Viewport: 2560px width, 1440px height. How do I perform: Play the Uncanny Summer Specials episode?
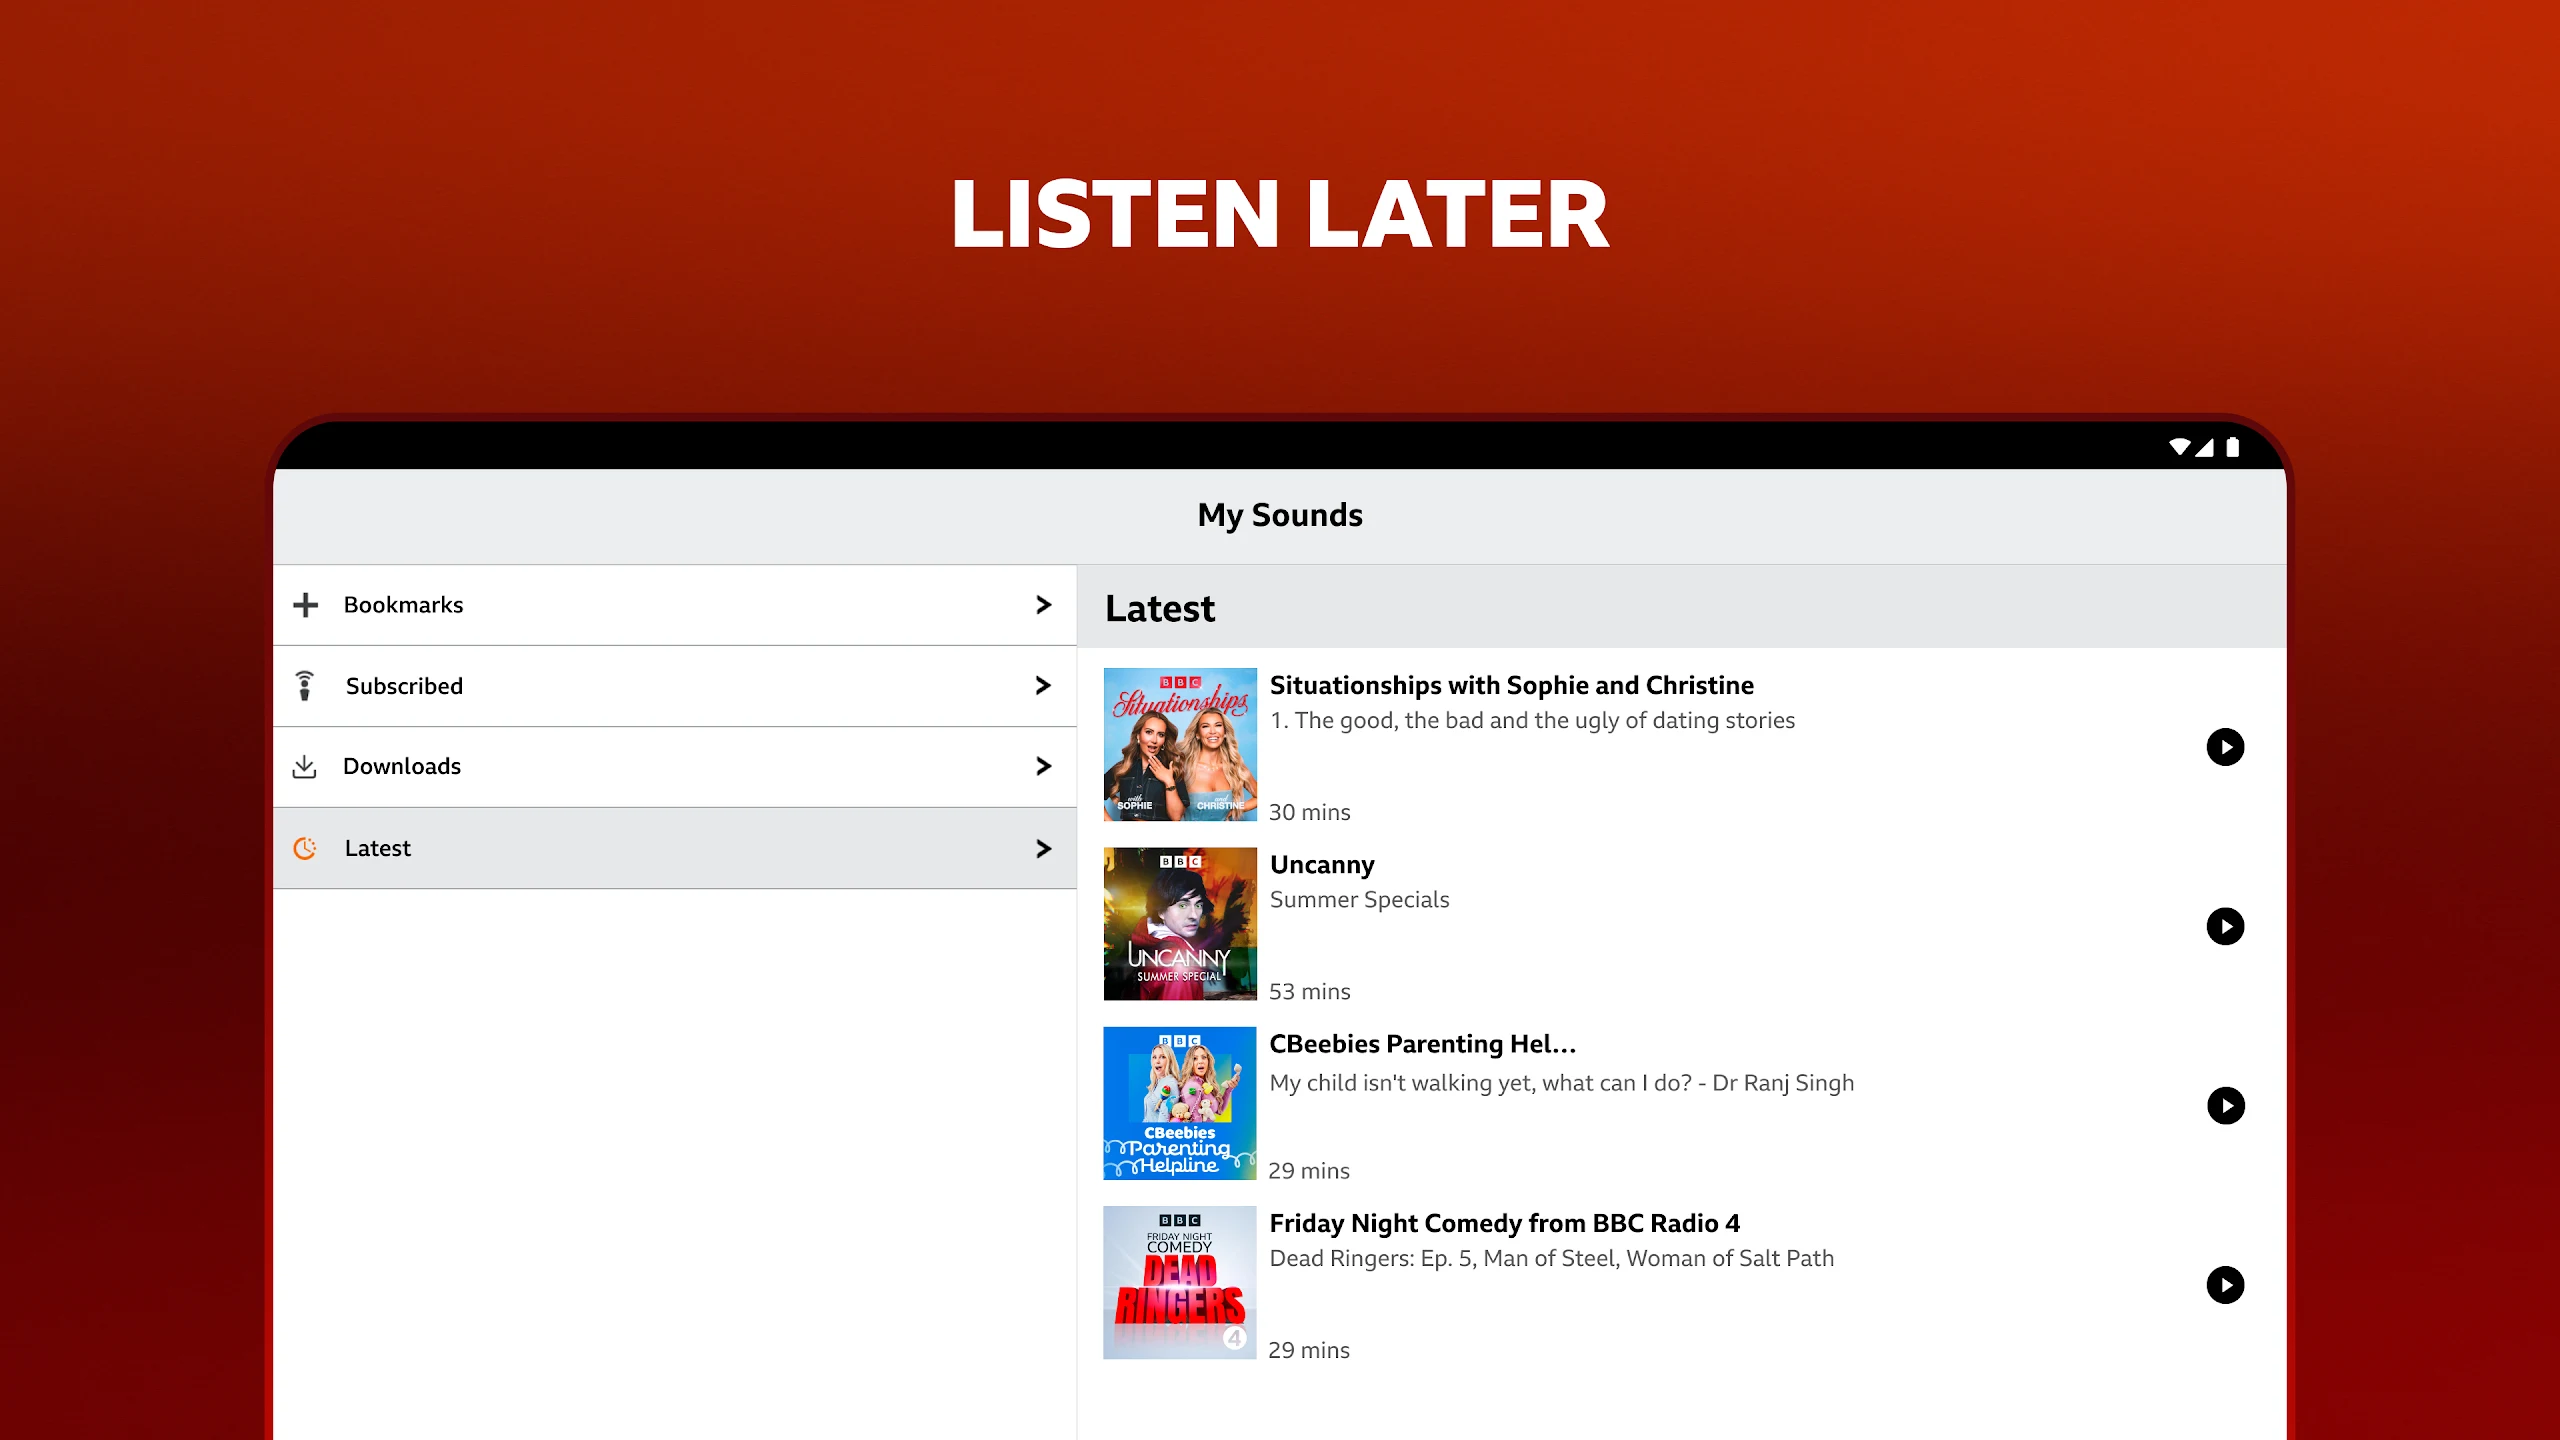point(2225,926)
